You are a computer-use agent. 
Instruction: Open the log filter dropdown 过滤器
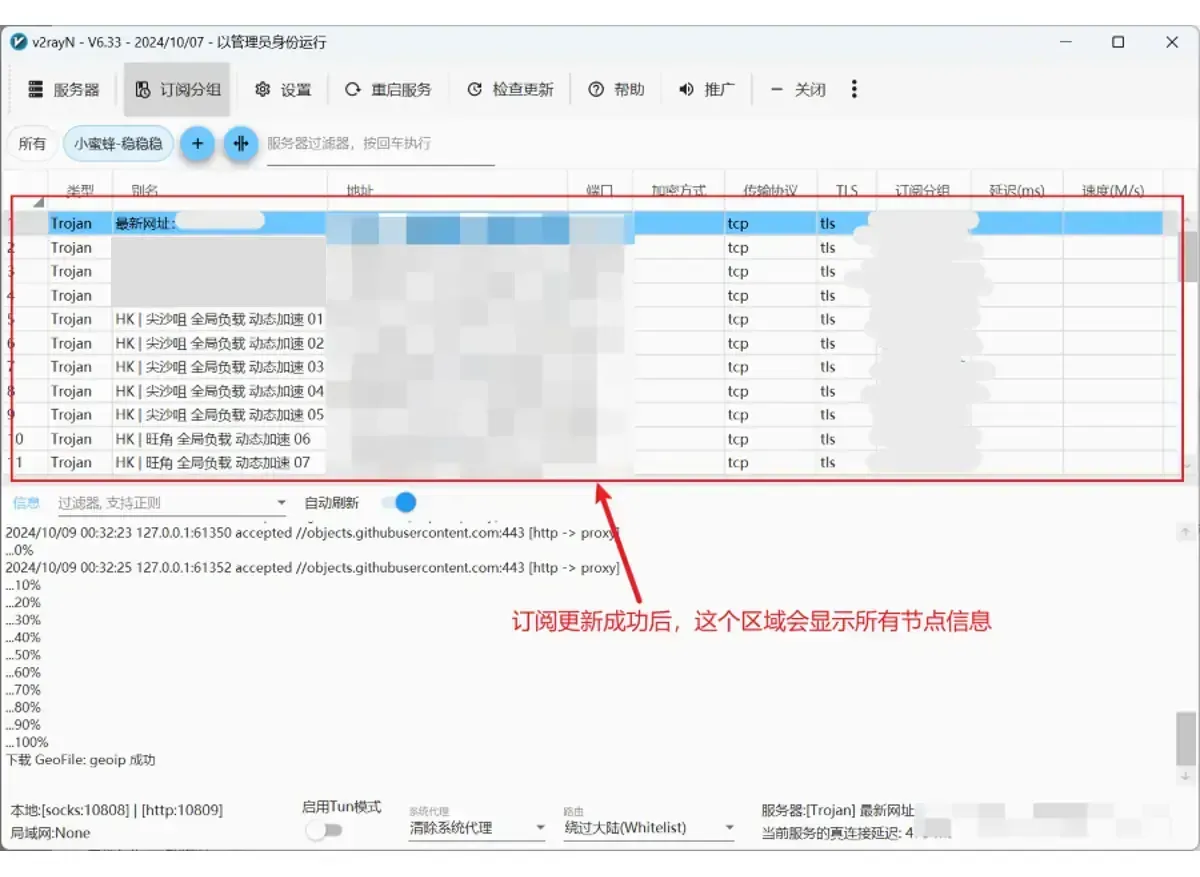(172, 503)
